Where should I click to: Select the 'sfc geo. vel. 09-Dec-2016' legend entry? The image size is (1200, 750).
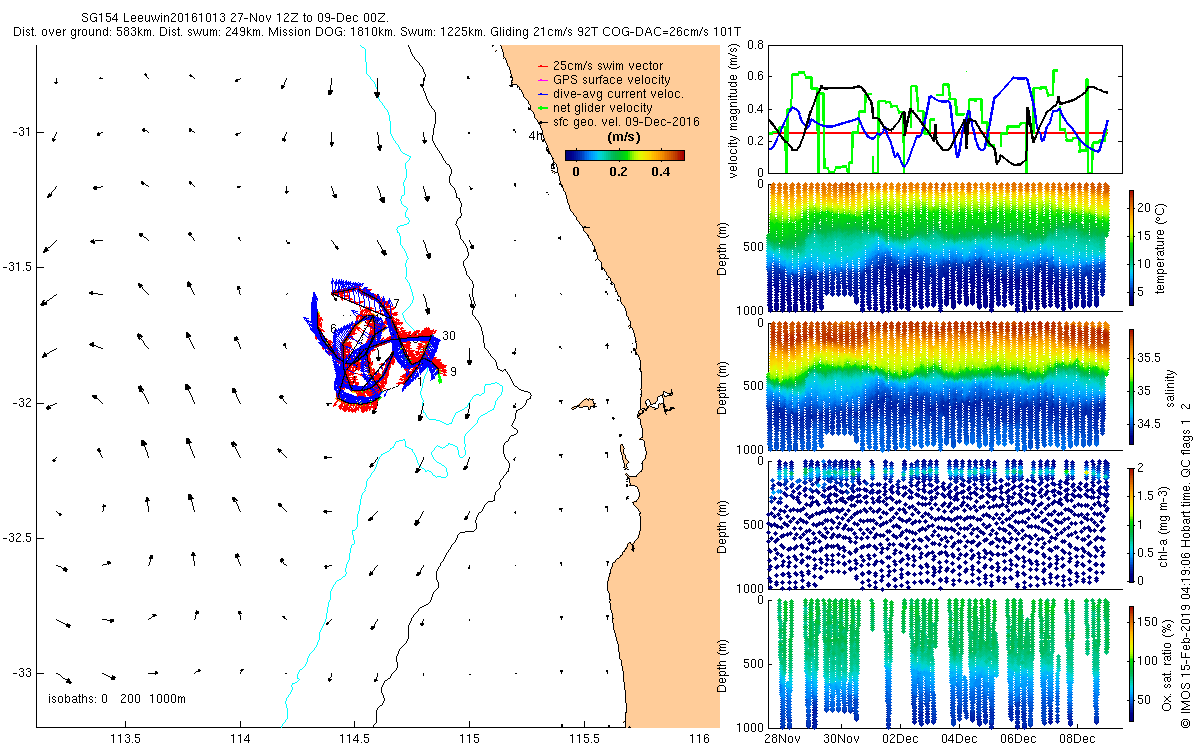click(618, 121)
